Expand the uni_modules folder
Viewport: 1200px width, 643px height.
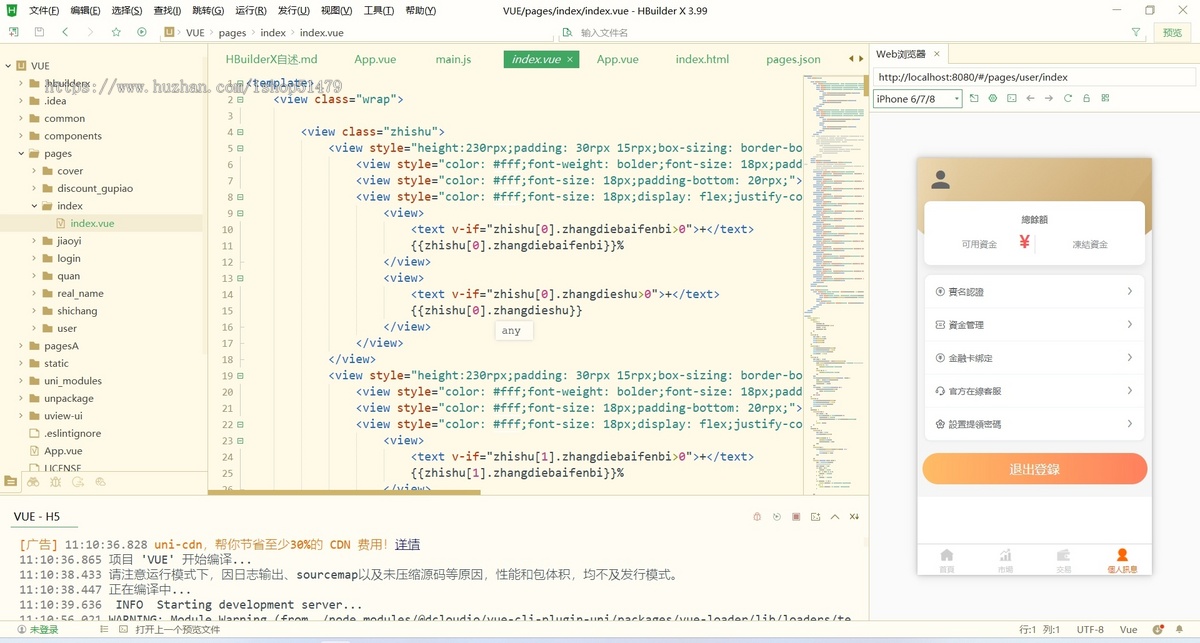tap(21, 381)
